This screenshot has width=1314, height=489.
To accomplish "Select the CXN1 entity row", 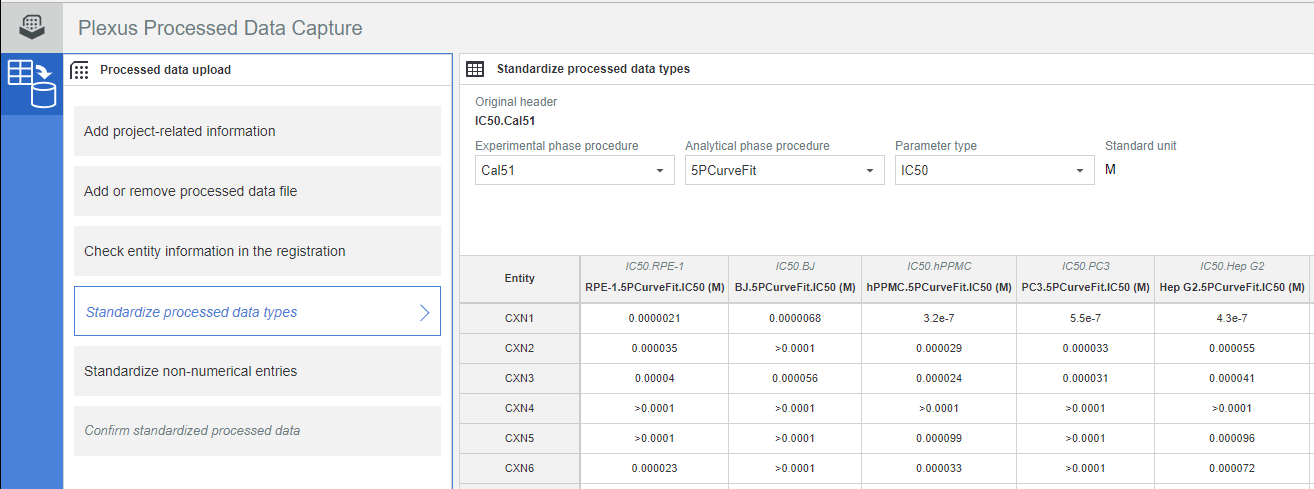I will (520, 318).
